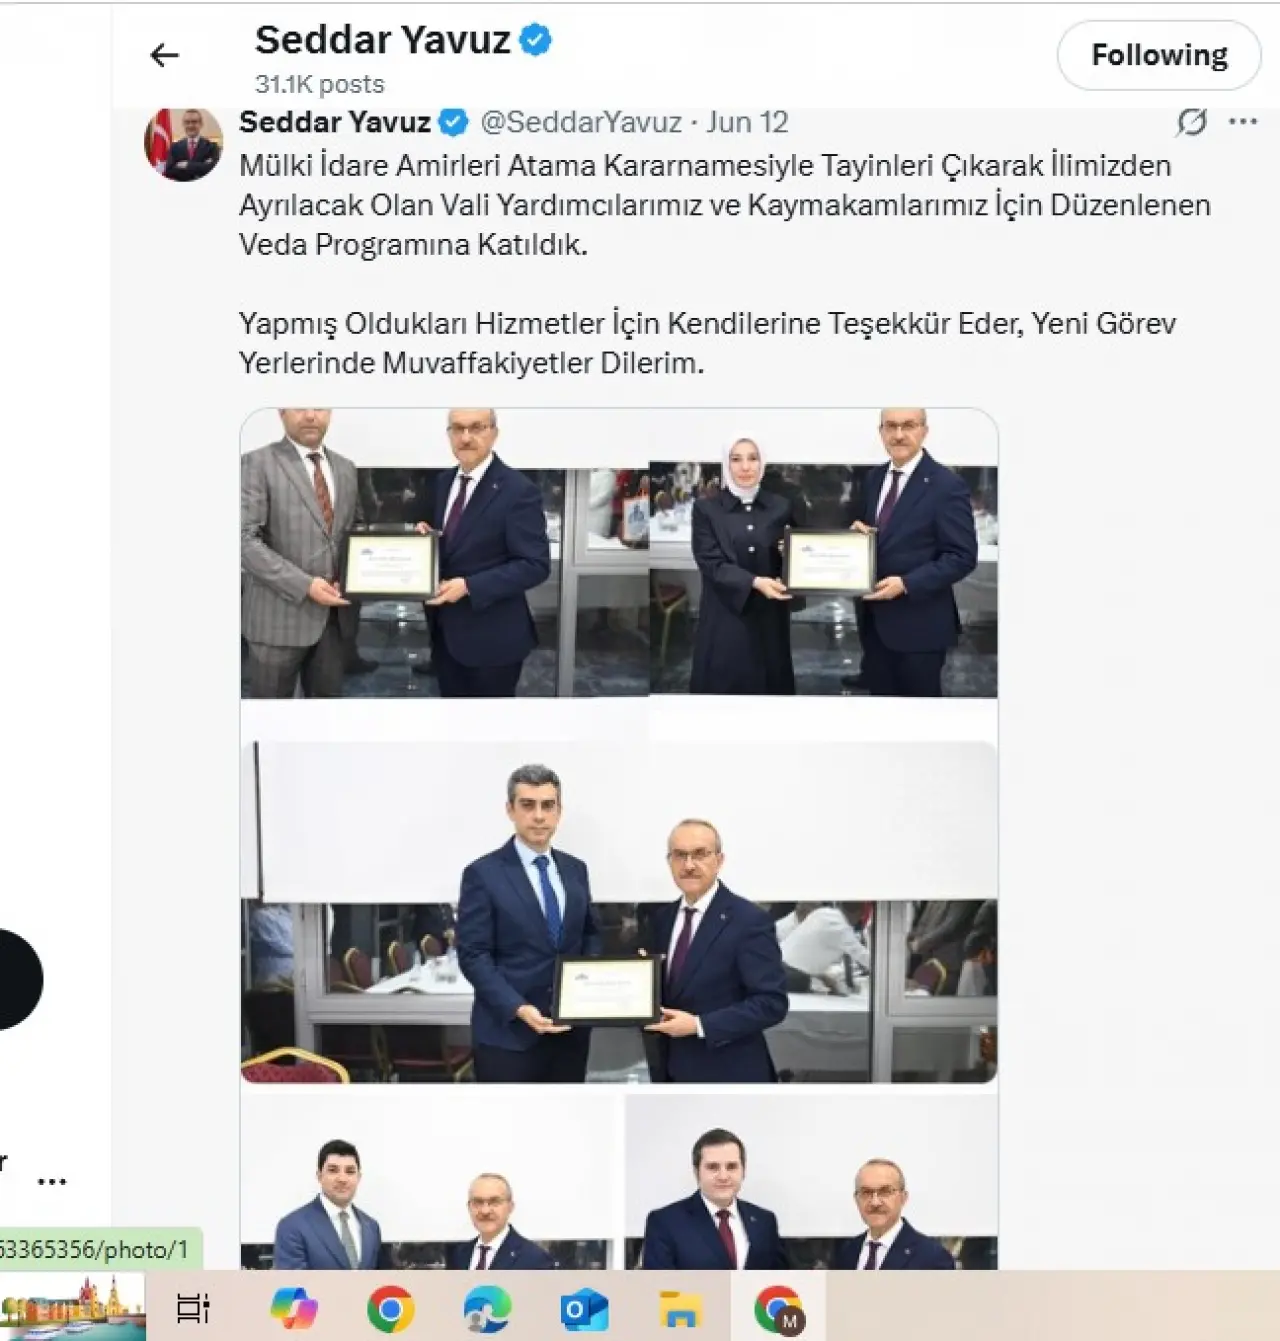Open the Jun 12 post timestamp
The image size is (1280, 1341).
click(x=747, y=122)
